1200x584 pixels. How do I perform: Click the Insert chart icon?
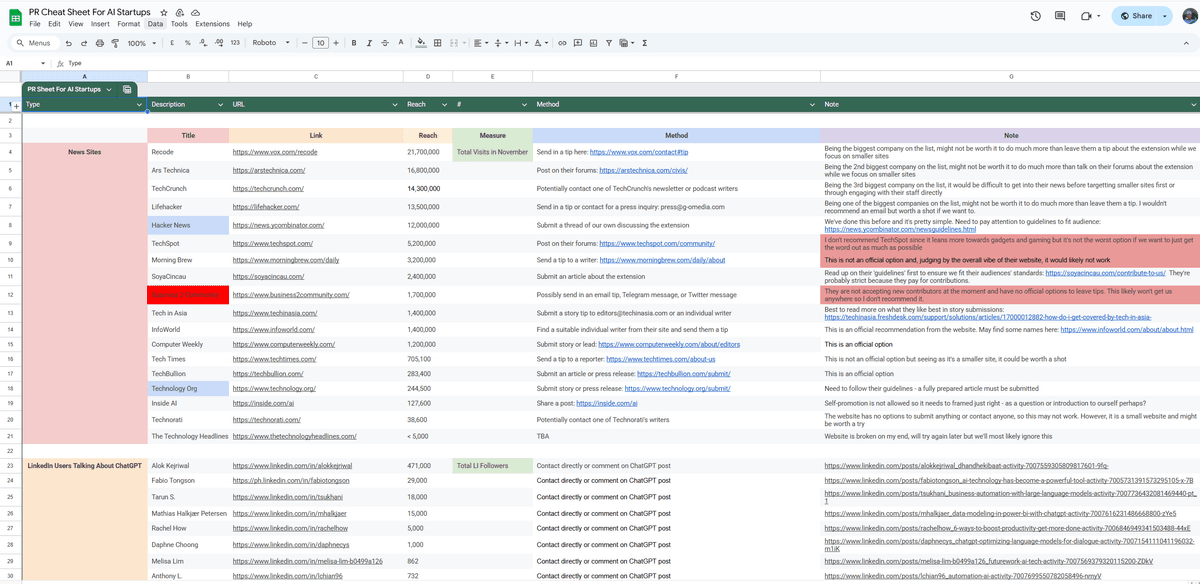(593, 43)
